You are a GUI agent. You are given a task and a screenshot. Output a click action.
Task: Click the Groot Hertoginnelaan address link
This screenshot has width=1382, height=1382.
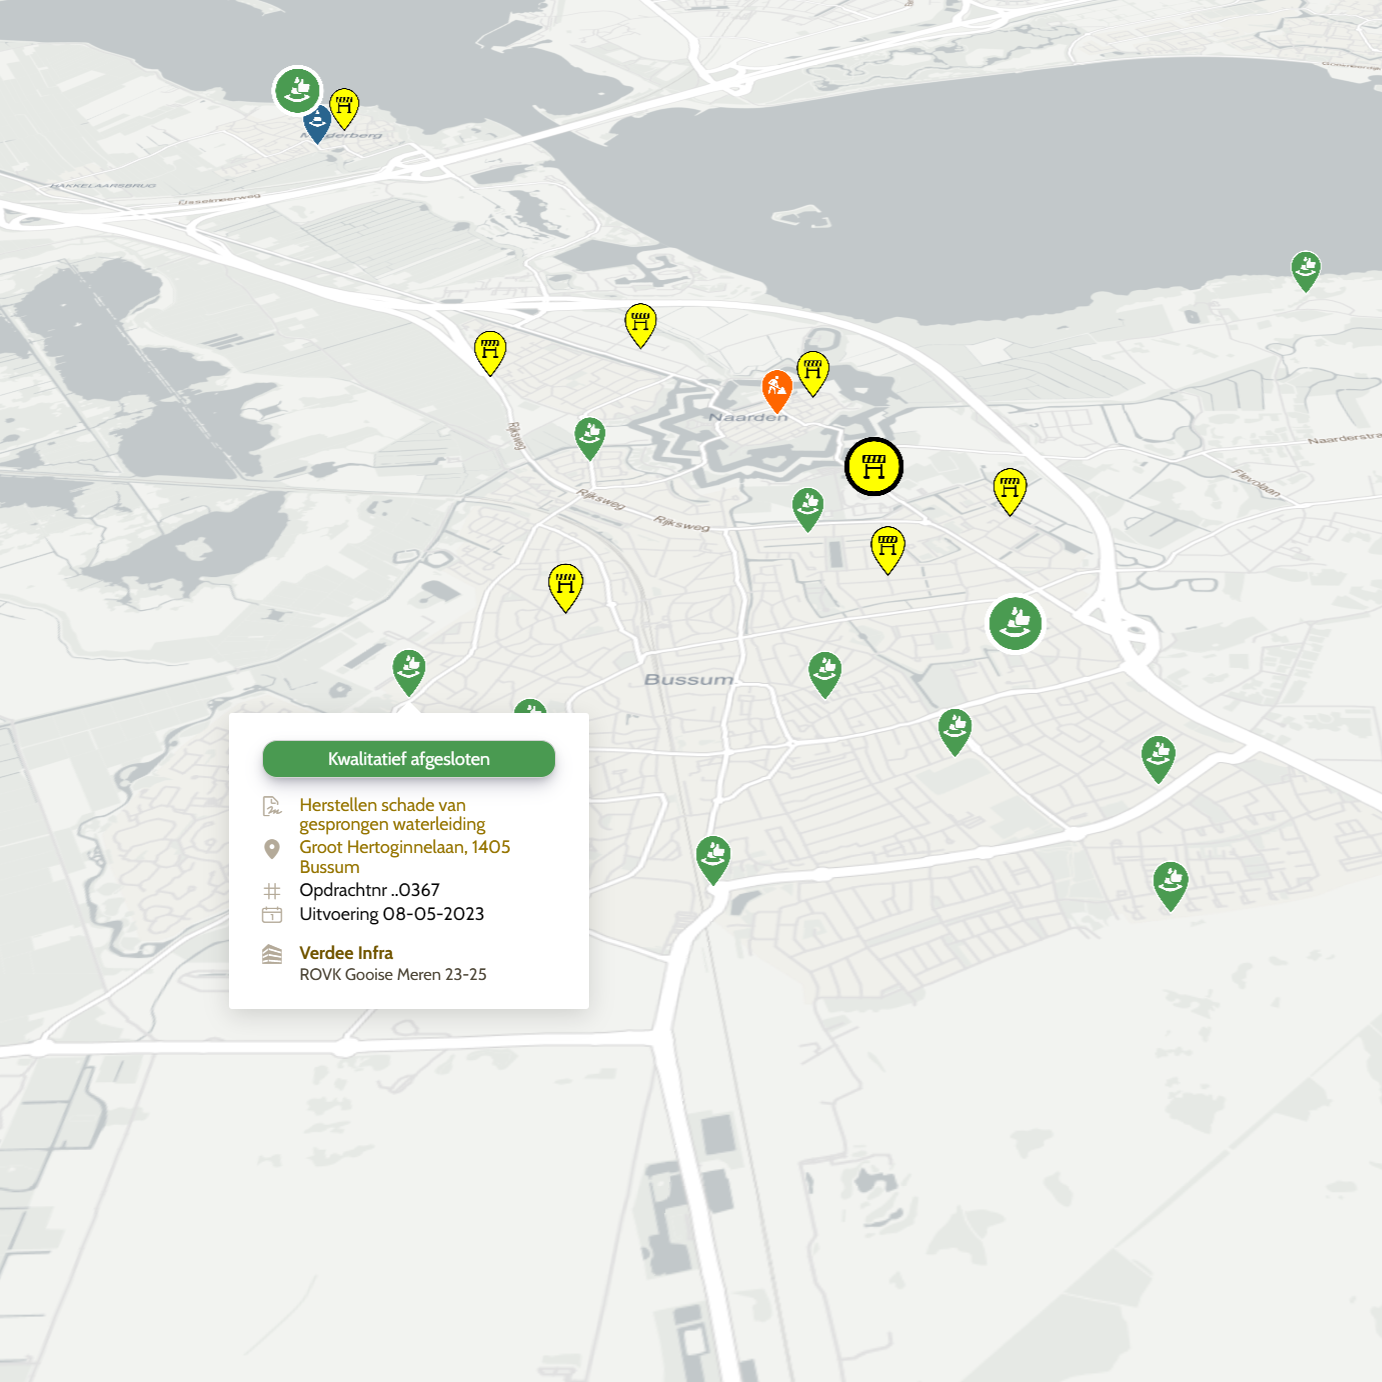coord(405,857)
